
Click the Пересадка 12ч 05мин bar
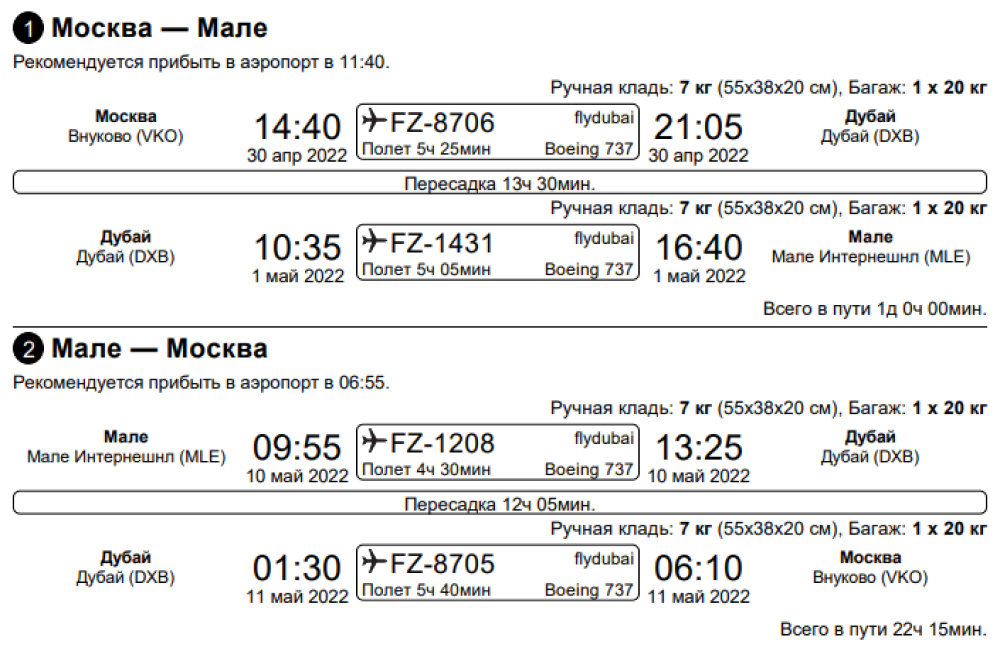click(500, 503)
